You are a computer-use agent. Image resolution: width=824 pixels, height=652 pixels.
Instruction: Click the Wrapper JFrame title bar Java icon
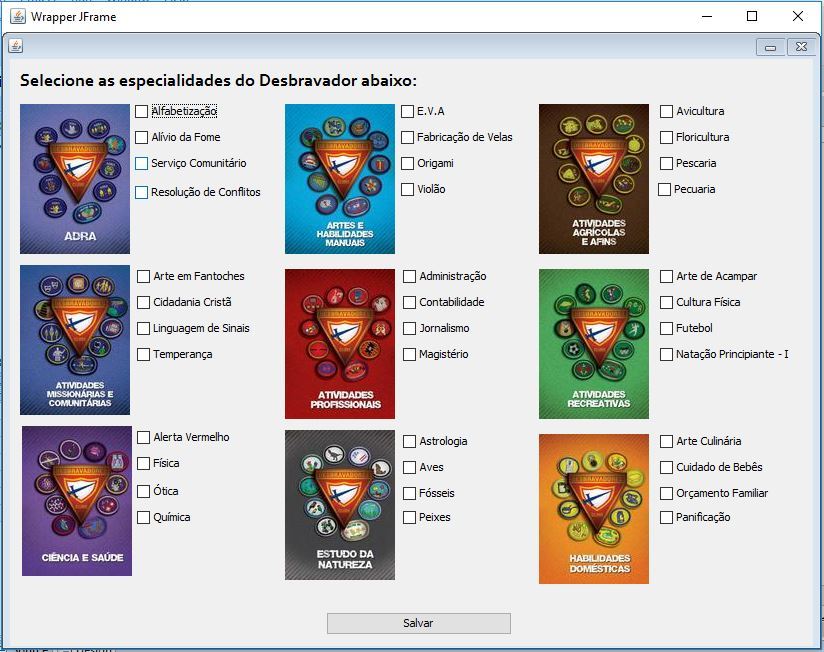18,16
